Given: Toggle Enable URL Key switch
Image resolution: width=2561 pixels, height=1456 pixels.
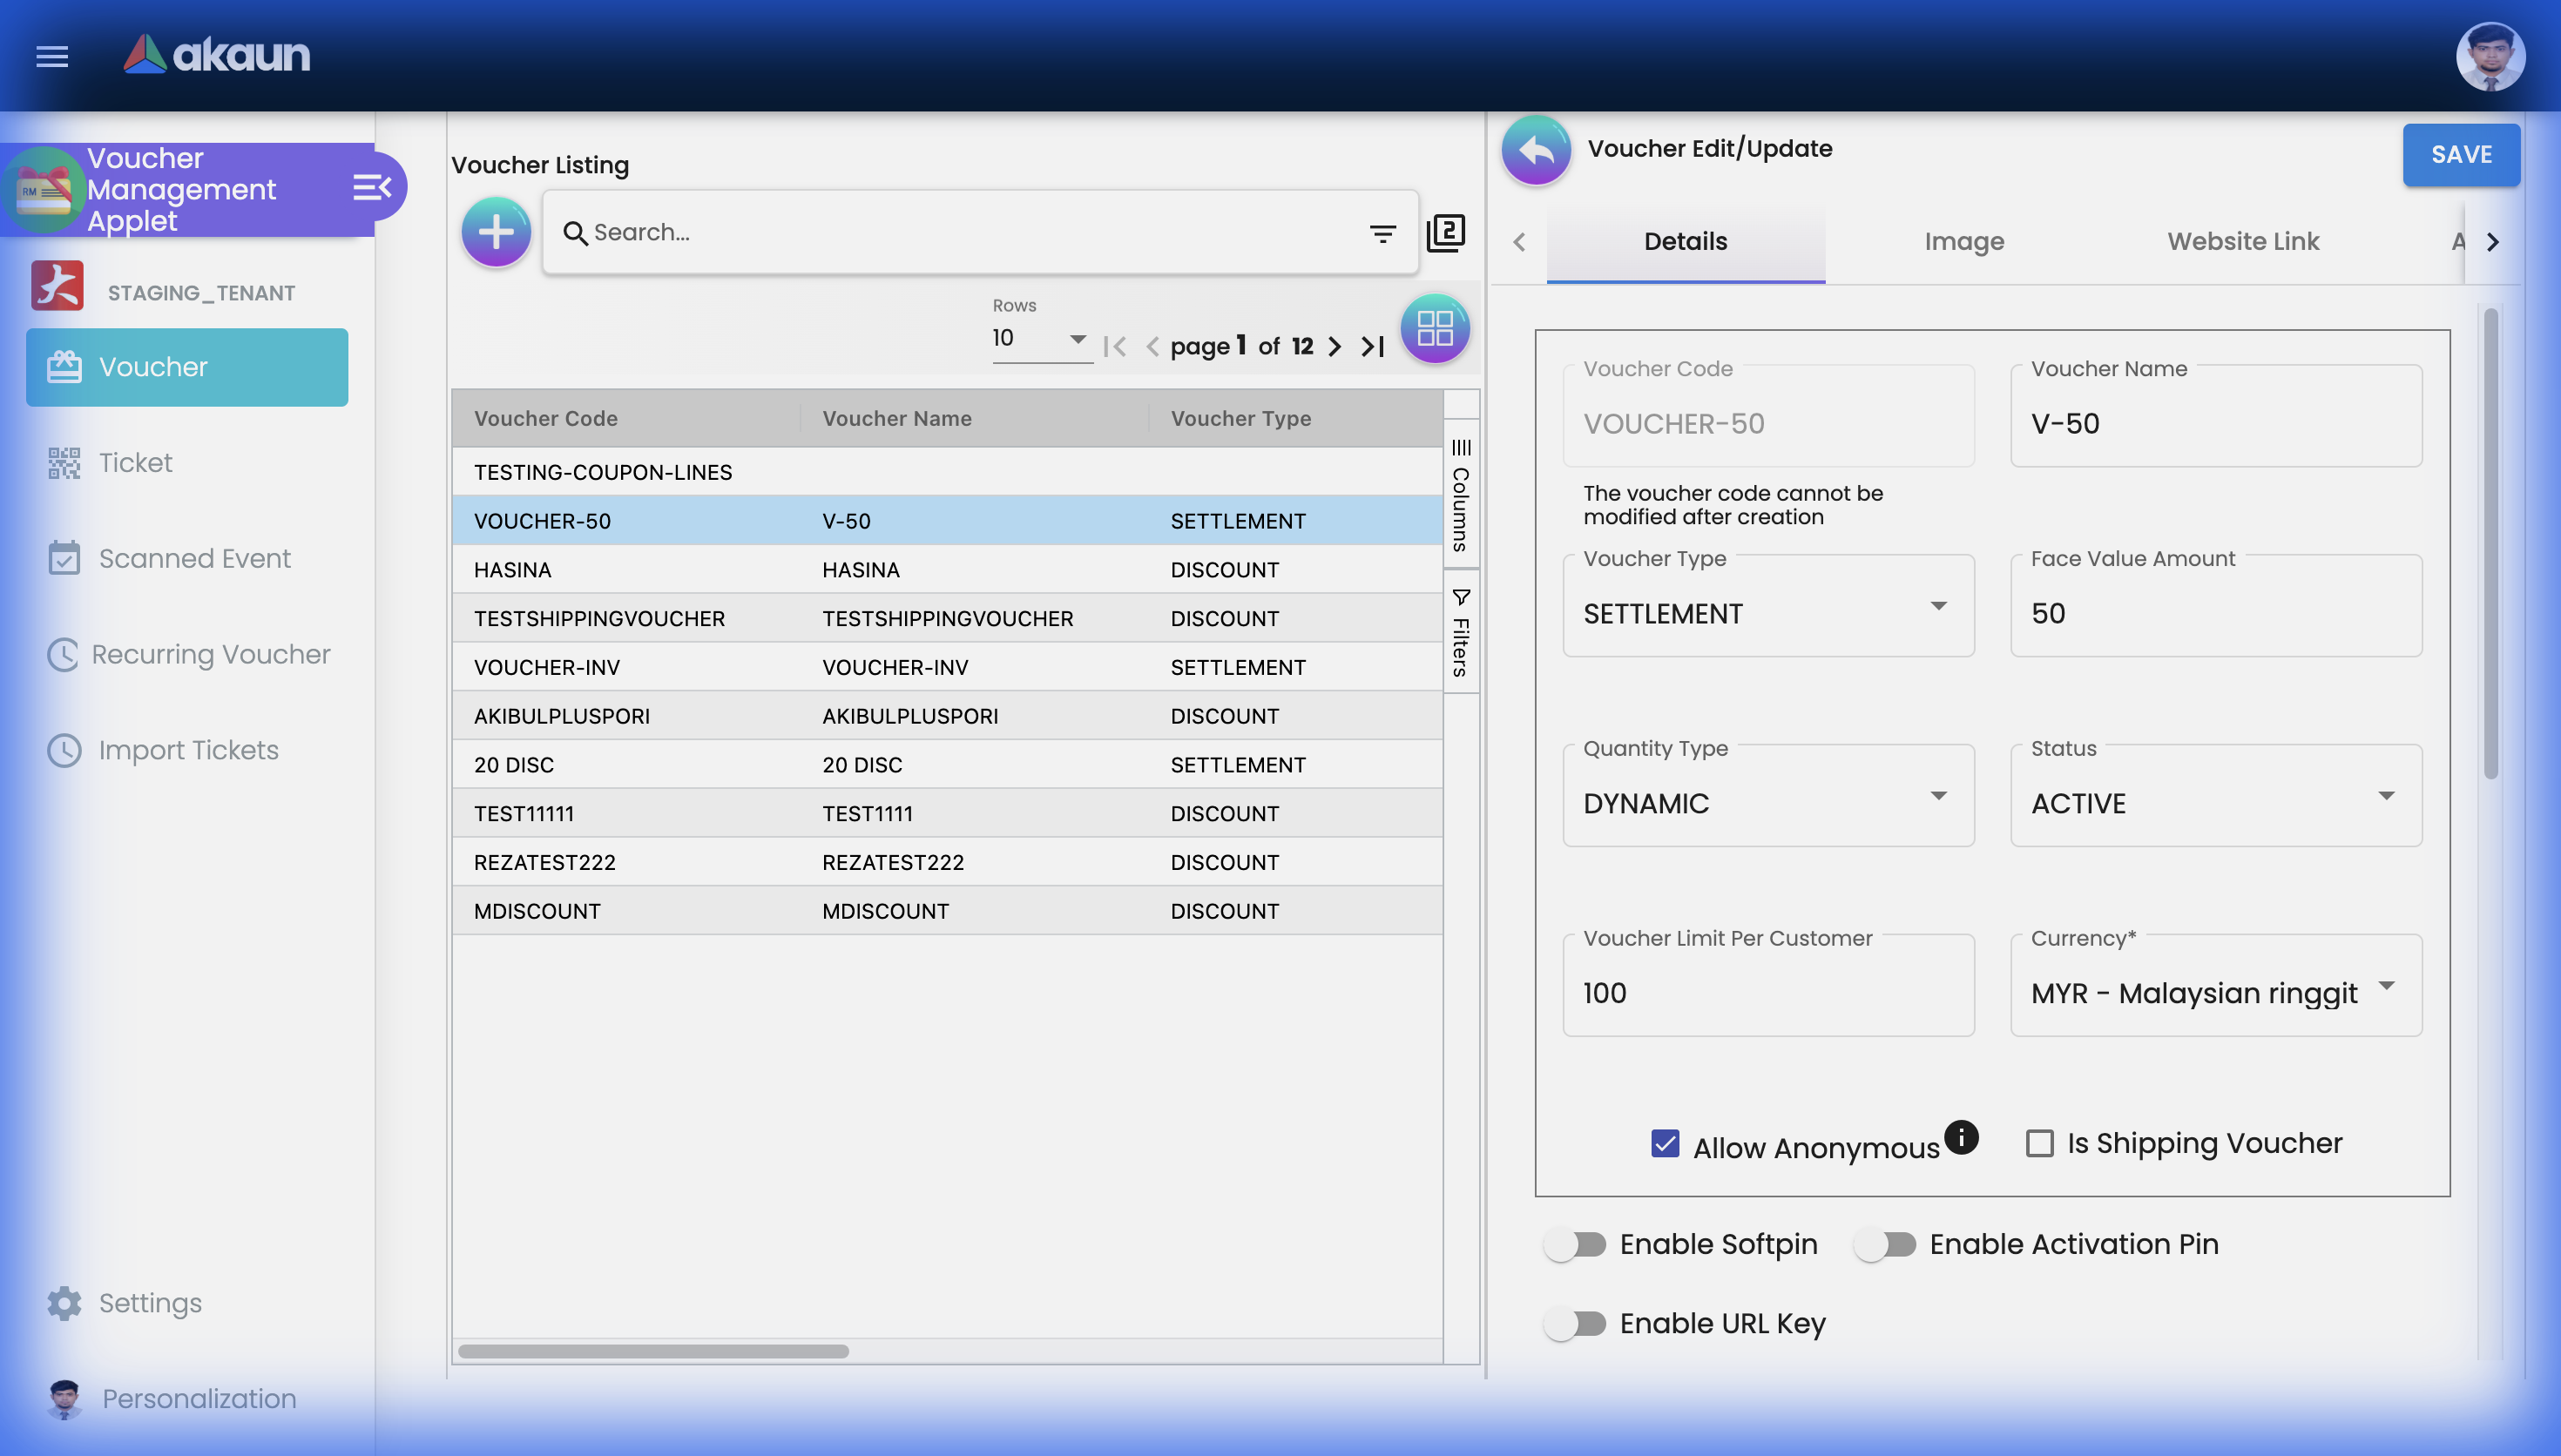Looking at the screenshot, I should coord(1575,1323).
